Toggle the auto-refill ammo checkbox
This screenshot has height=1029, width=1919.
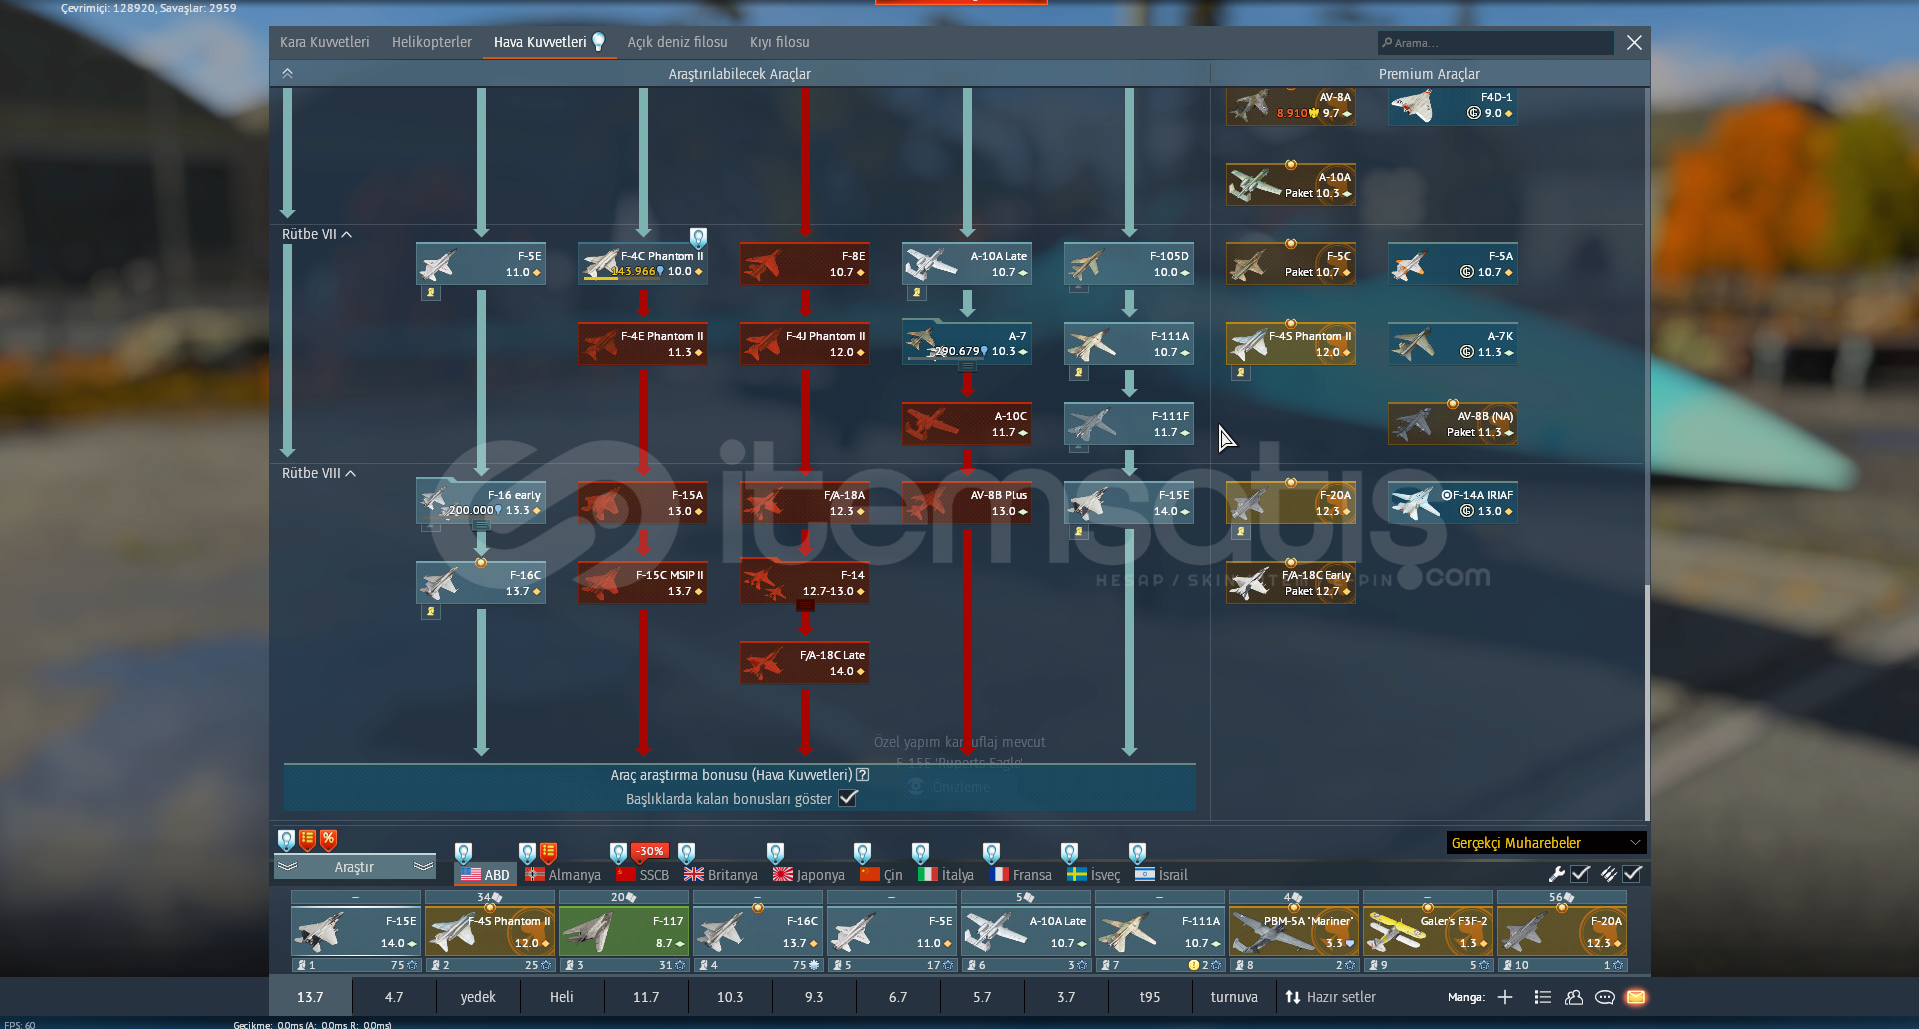click(x=1632, y=873)
